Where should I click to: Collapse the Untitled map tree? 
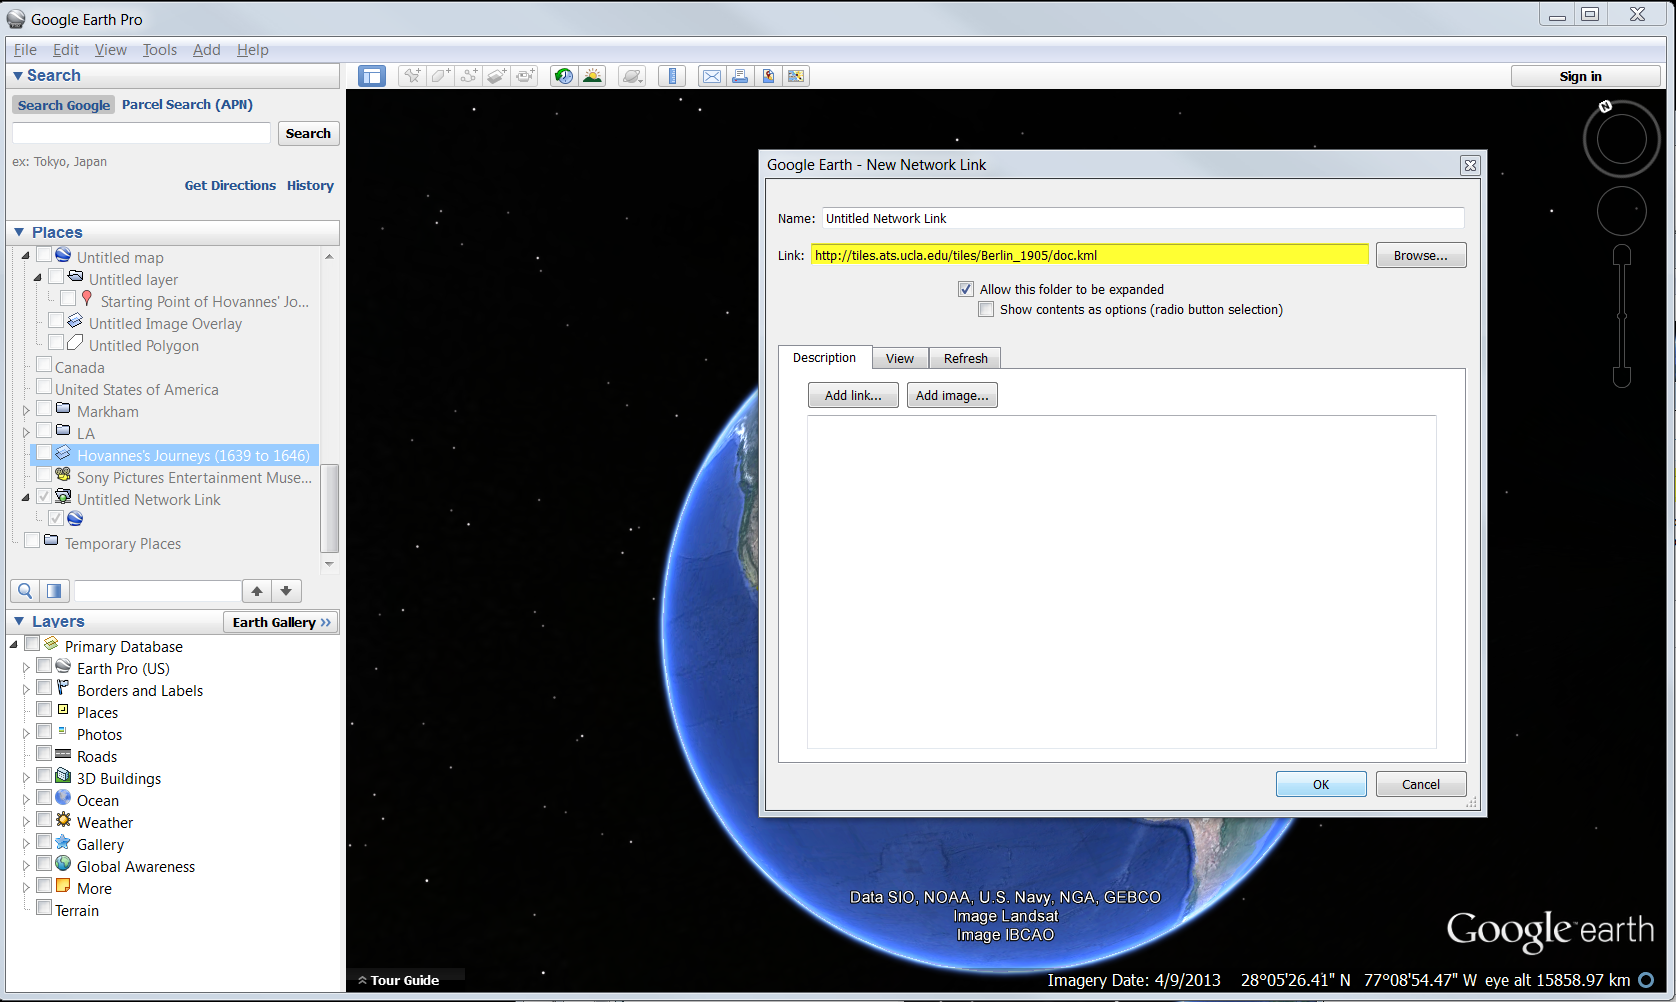coord(26,256)
